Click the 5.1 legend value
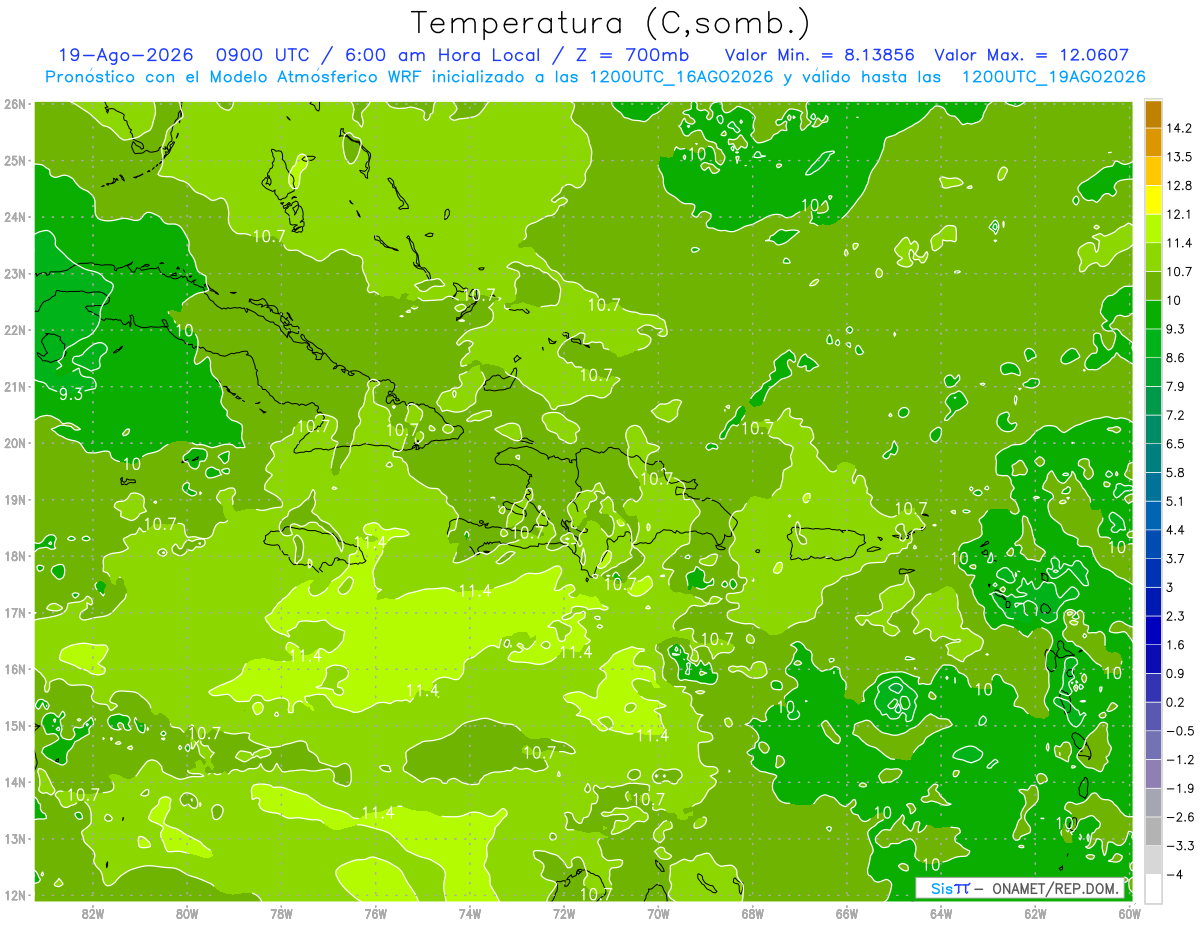Image resolution: width=1200 pixels, height=927 pixels. (x=1176, y=501)
